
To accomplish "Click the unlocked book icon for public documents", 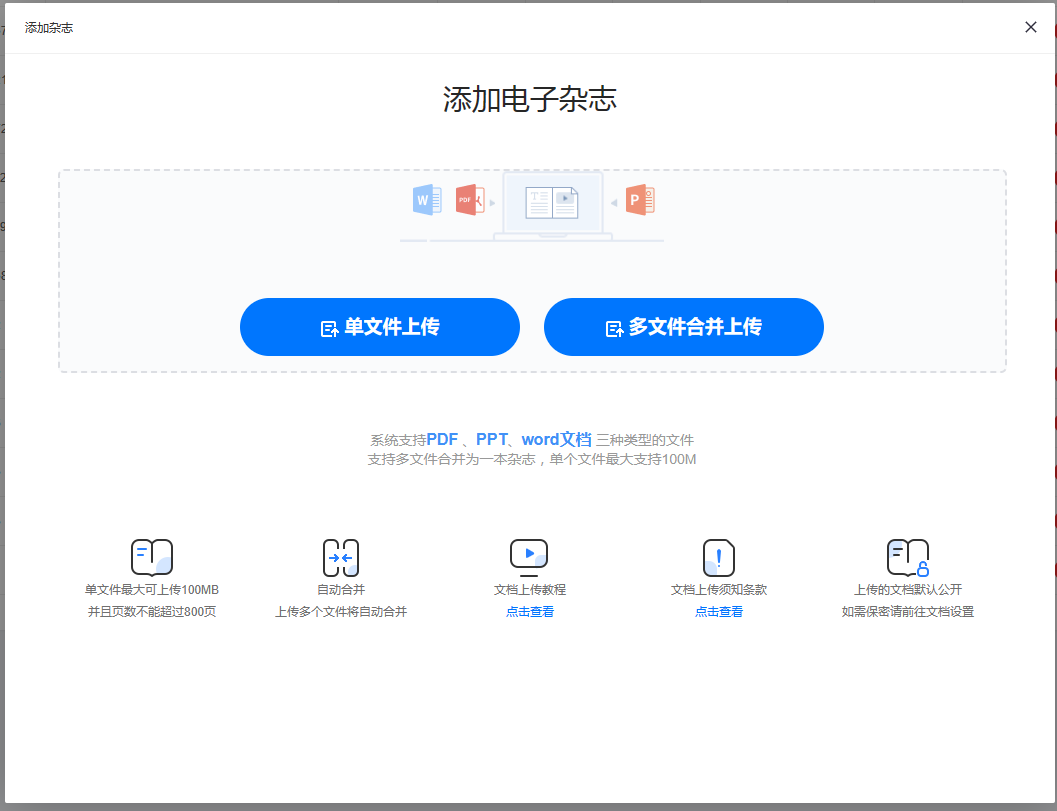I will click(907, 557).
